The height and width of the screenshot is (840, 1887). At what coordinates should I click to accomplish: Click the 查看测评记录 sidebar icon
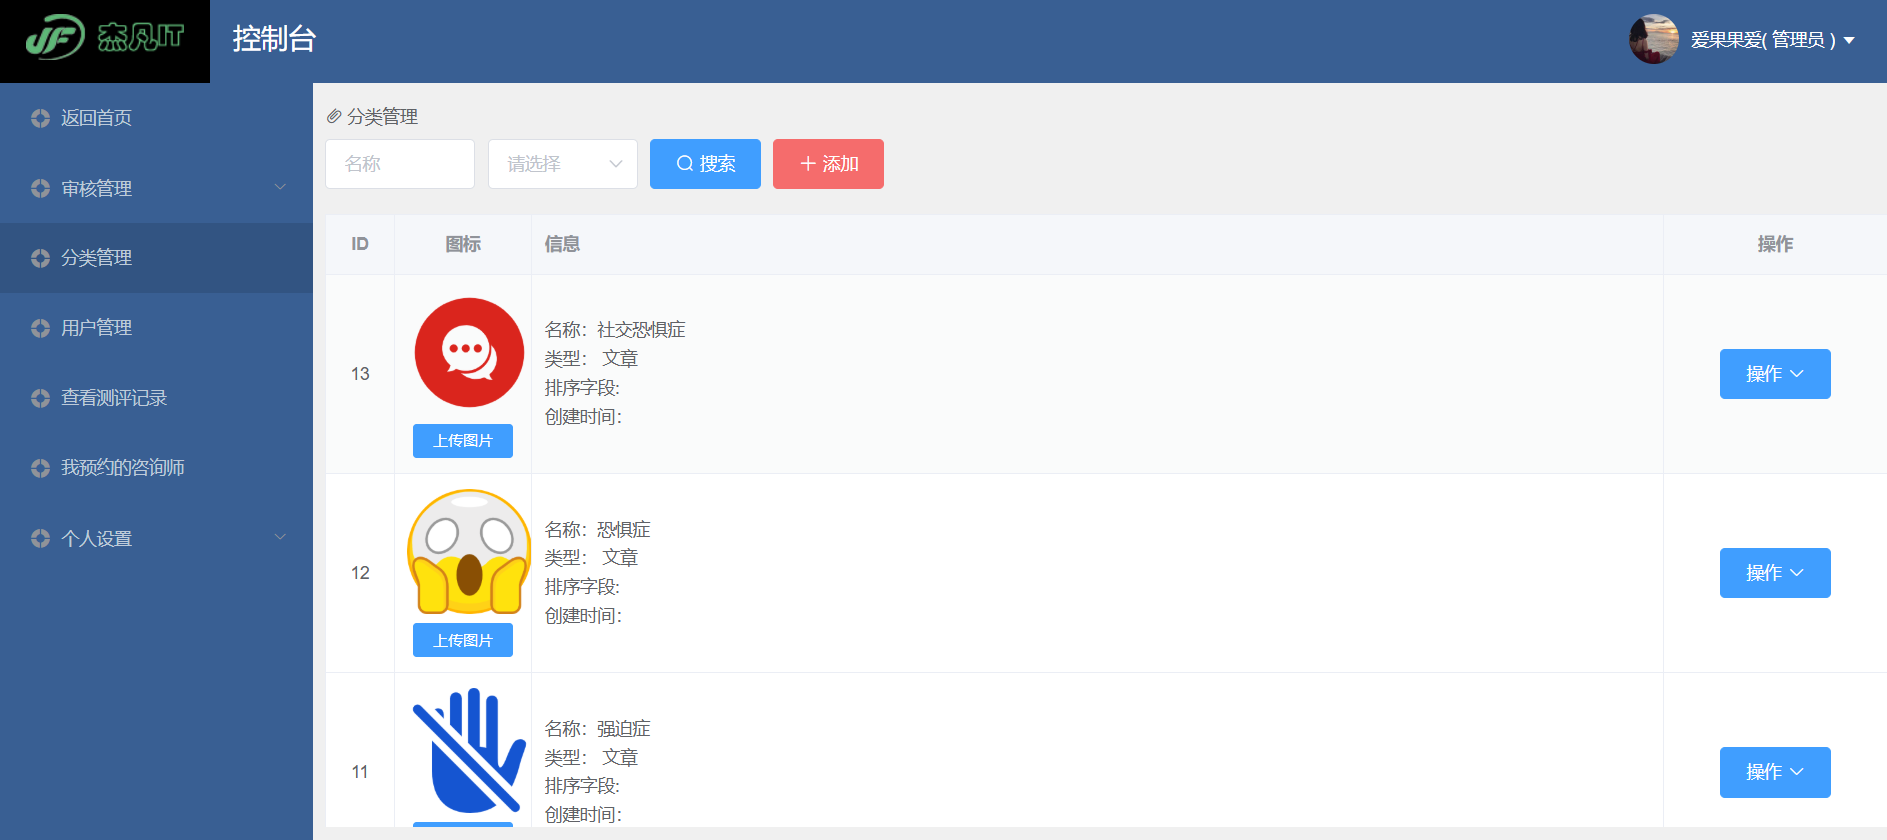(40, 398)
